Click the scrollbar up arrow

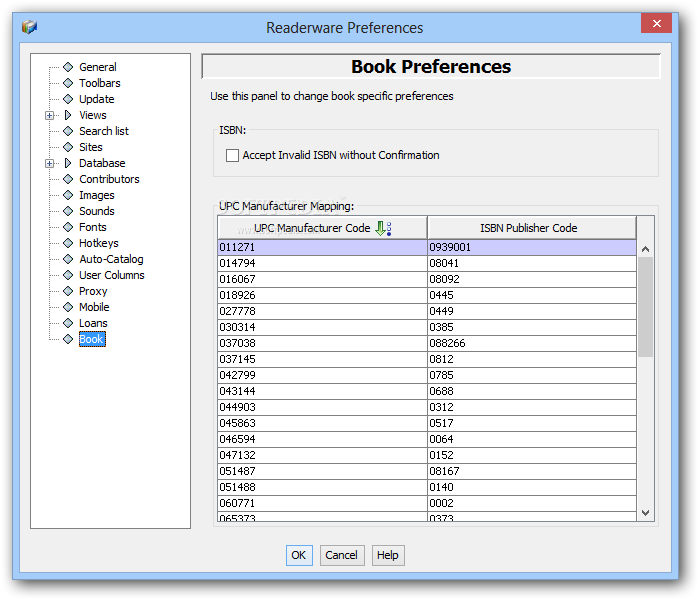pyautogui.click(x=645, y=249)
